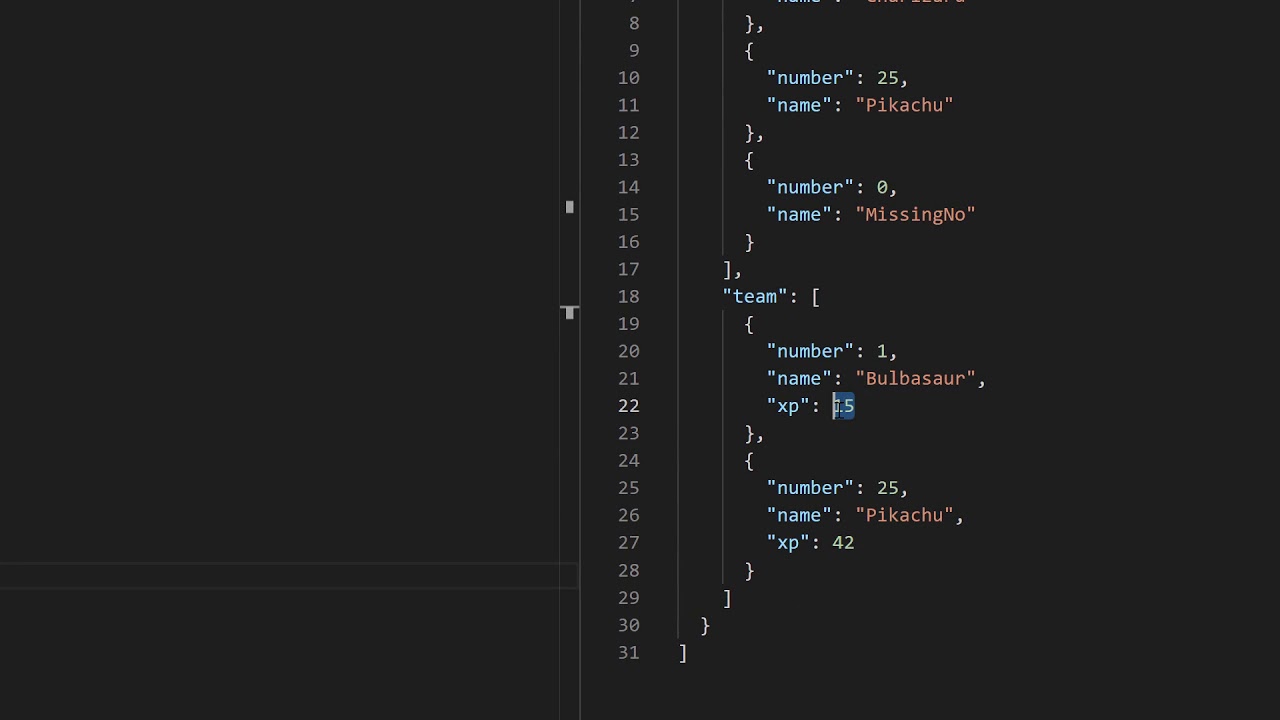Click line number 11 in the gutter

pyautogui.click(x=628, y=105)
